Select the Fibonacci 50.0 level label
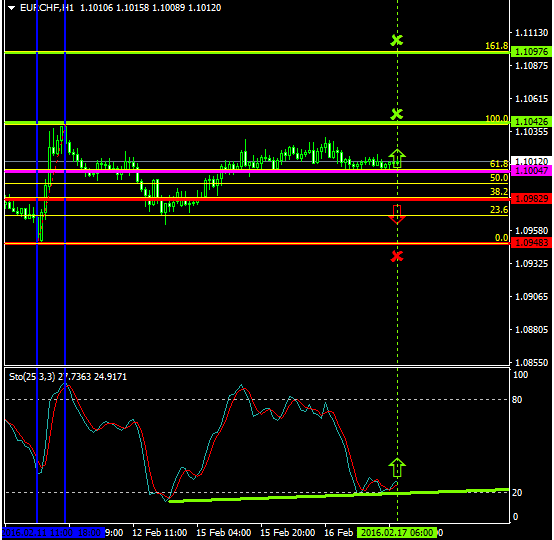Viewport: 554px width, 540px height. pyautogui.click(x=499, y=178)
